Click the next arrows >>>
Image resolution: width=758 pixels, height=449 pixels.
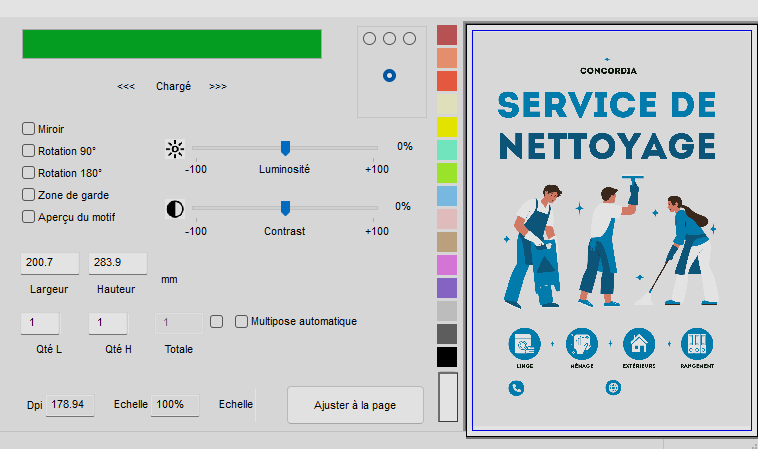(218, 87)
